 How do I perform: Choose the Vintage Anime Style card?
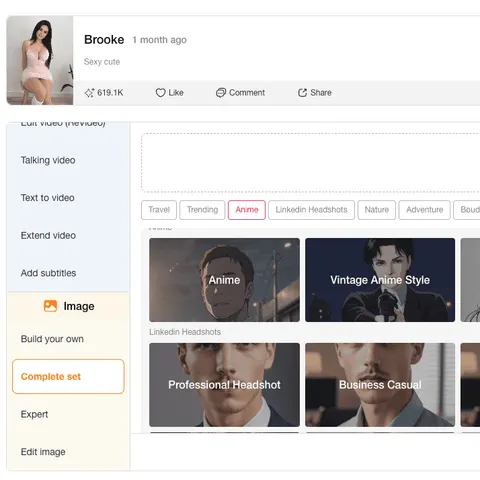click(x=380, y=280)
